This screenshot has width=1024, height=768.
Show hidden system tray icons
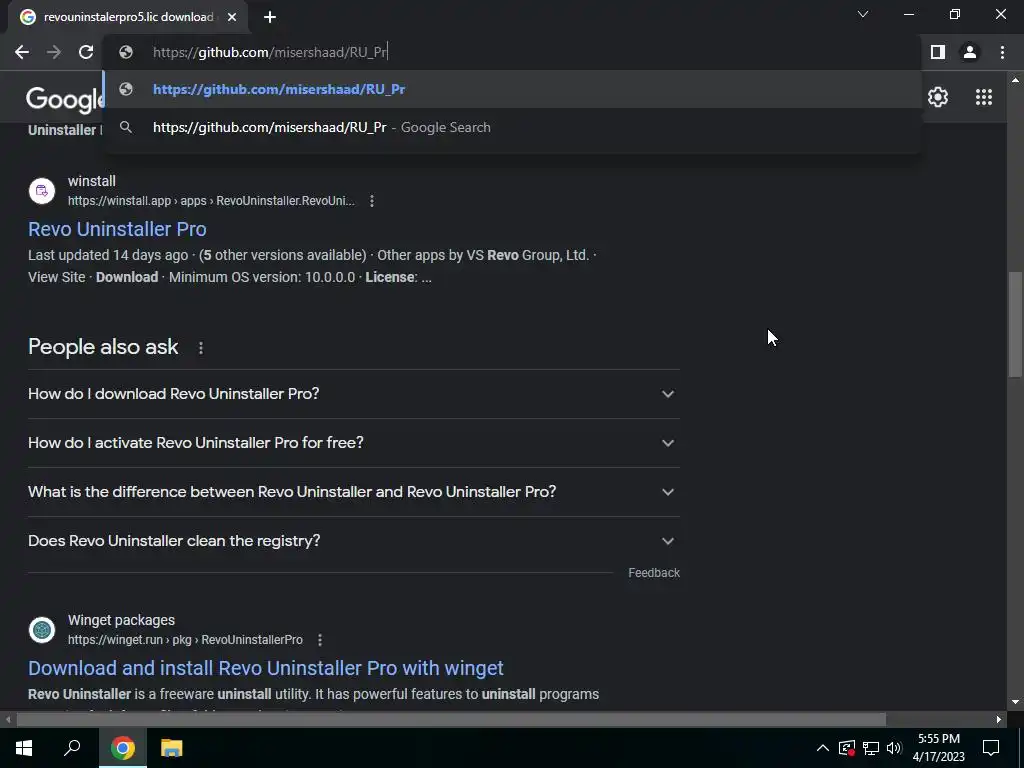pyautogui.click(x=823, y=748)
